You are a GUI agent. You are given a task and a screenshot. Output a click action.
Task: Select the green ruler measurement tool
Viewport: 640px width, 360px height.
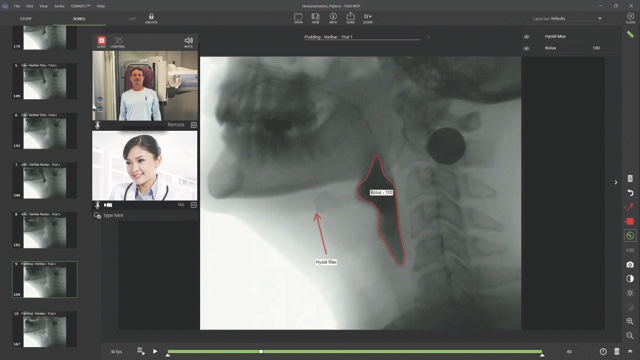[x=630, y=34]
